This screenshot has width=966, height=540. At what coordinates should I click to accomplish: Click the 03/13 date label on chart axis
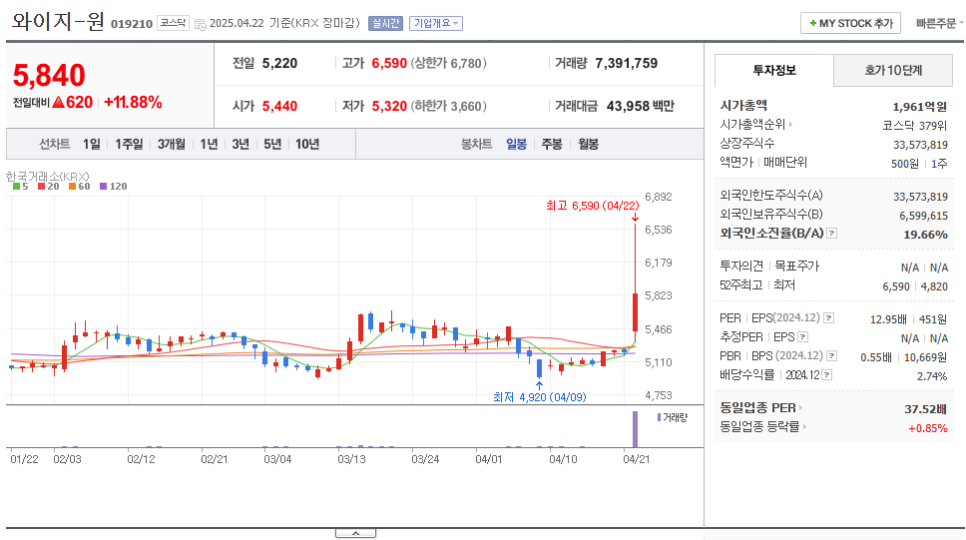click(x=351, y=459)
